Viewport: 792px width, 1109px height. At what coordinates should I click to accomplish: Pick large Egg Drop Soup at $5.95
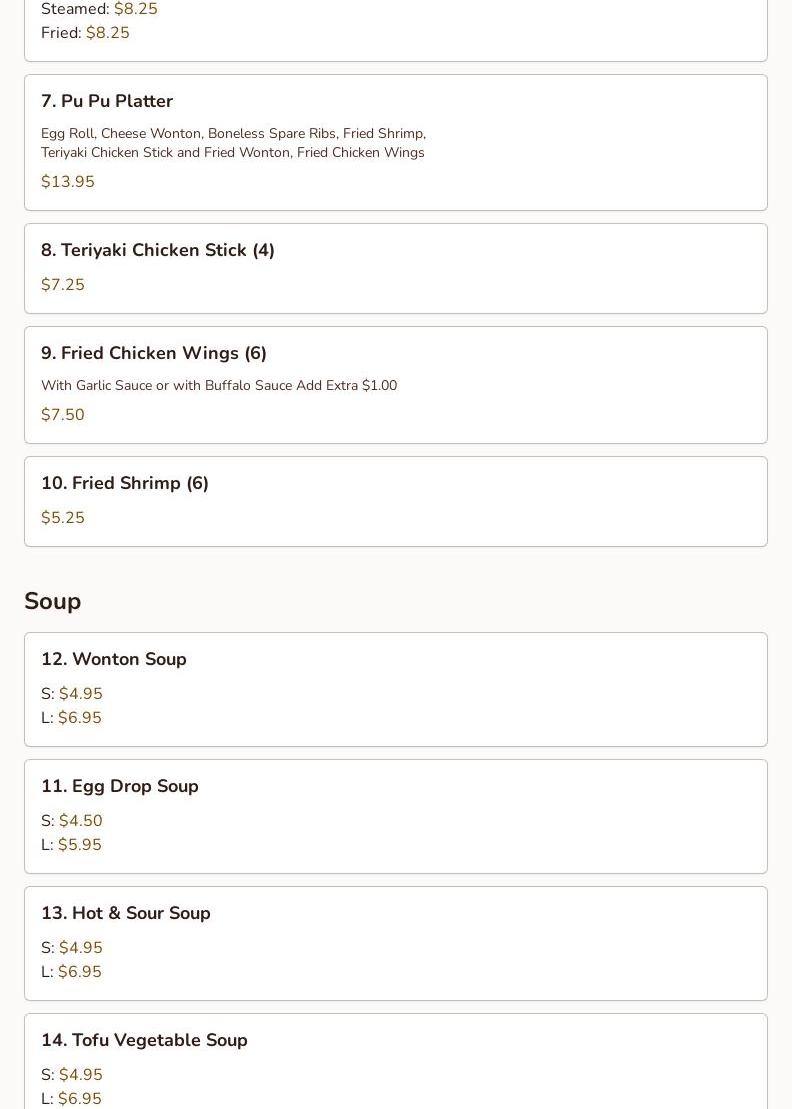coord(71,845)
